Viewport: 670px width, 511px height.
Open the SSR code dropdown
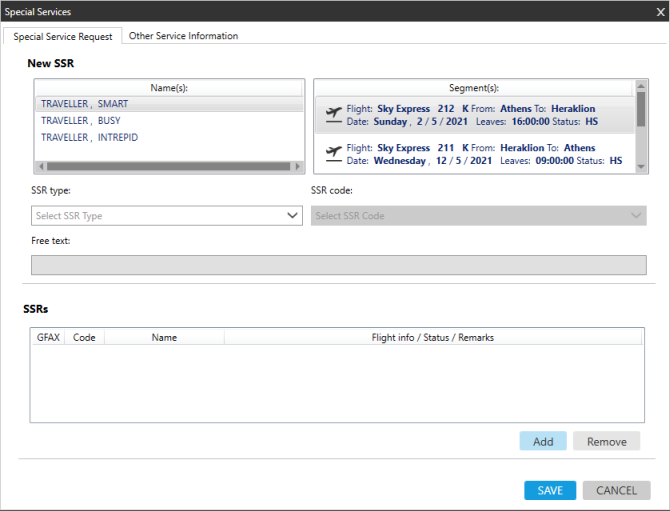[x=478, y=216]
